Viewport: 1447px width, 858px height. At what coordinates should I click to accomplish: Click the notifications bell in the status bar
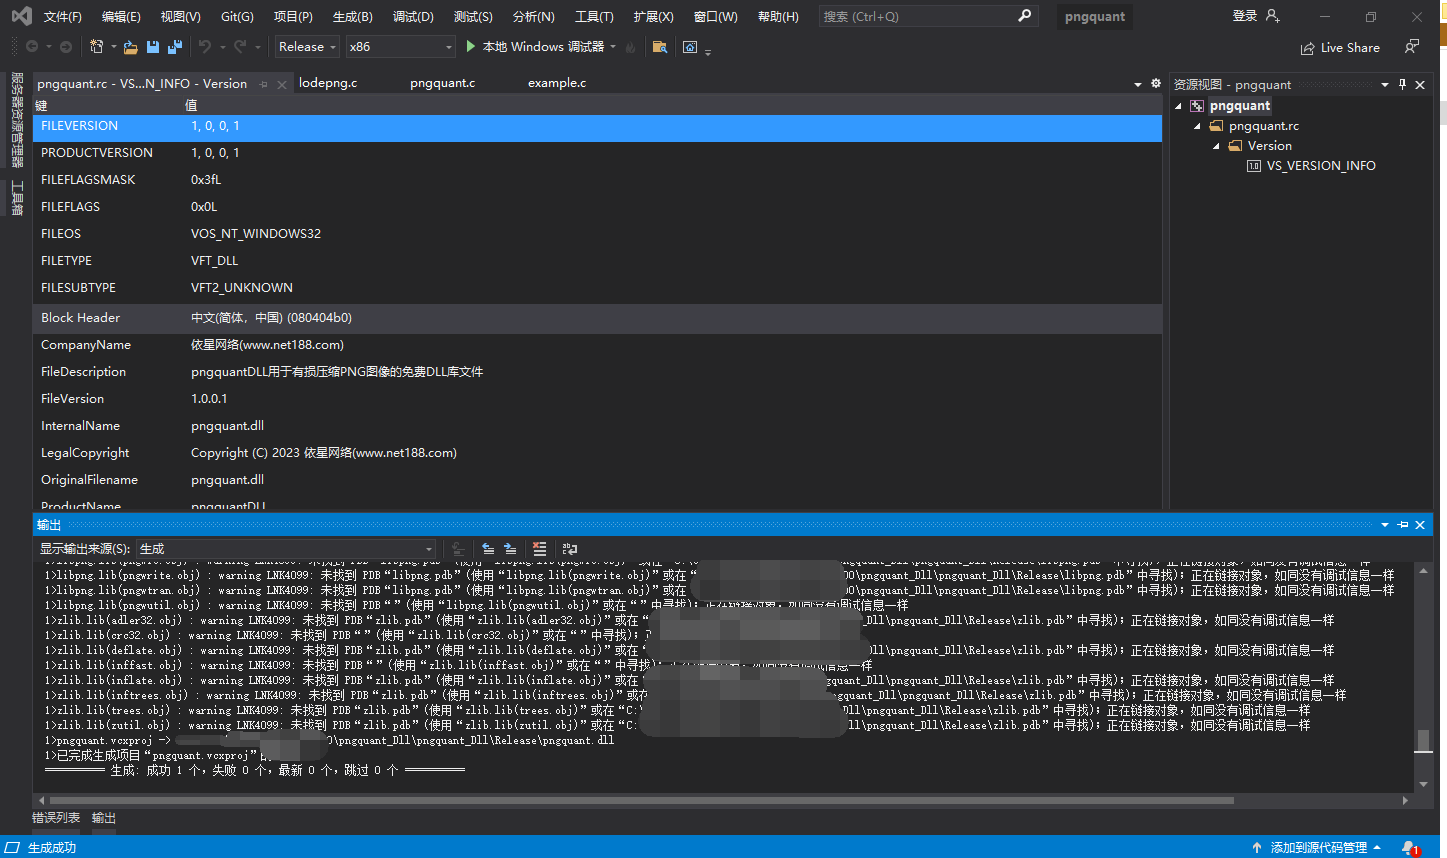1409,848
